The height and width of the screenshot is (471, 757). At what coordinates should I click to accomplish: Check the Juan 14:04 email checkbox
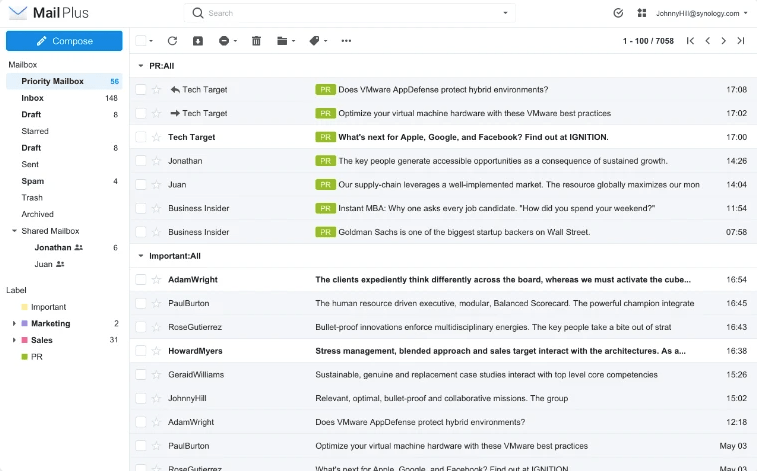140,184
